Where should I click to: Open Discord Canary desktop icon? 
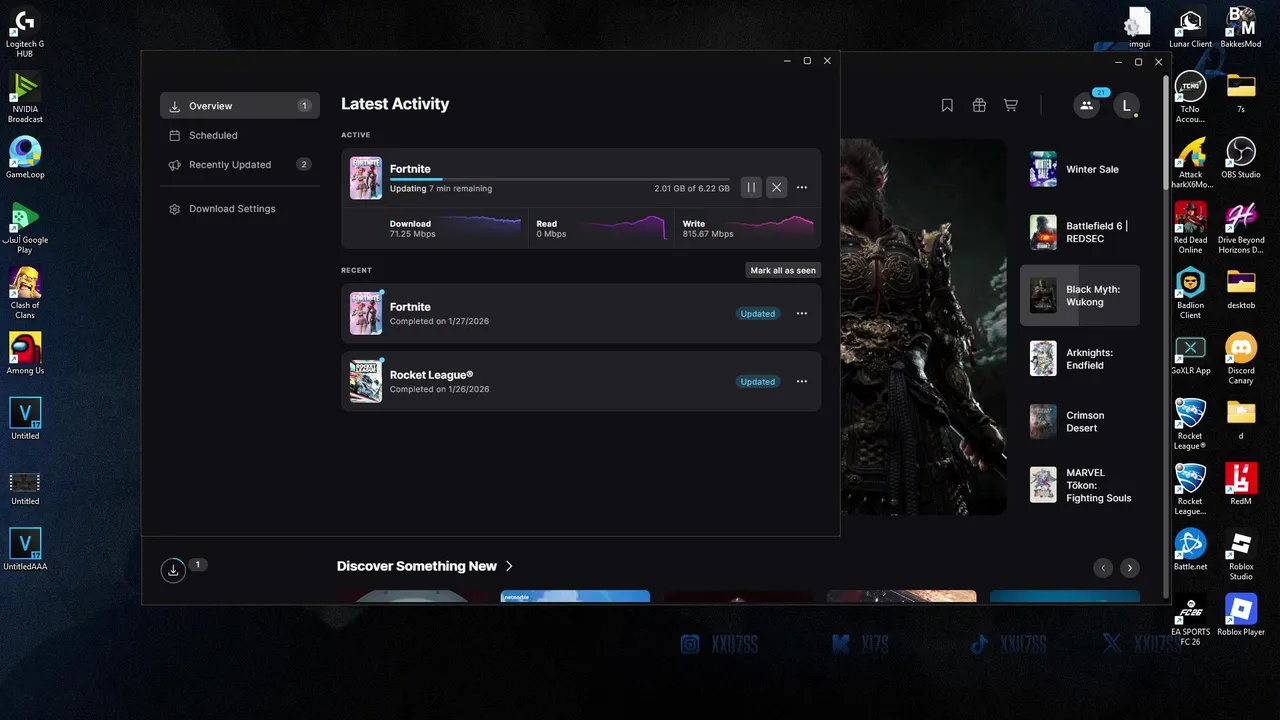1241,359
